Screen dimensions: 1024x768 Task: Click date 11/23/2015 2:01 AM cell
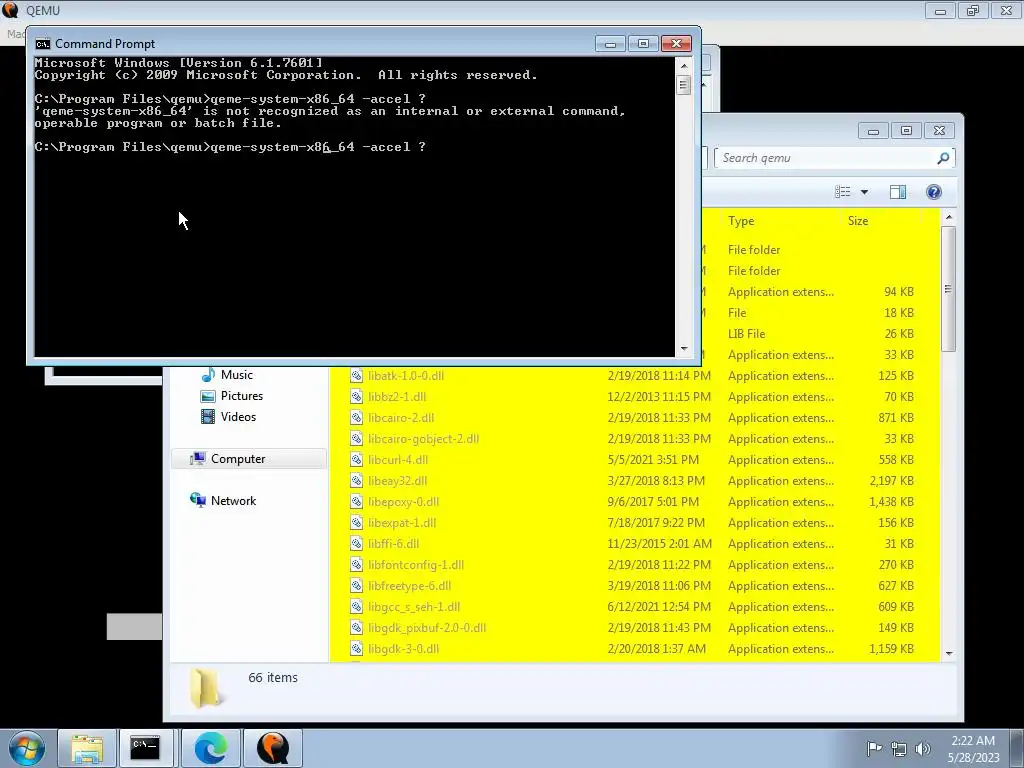pyautogui.click(x=660, y=543)
